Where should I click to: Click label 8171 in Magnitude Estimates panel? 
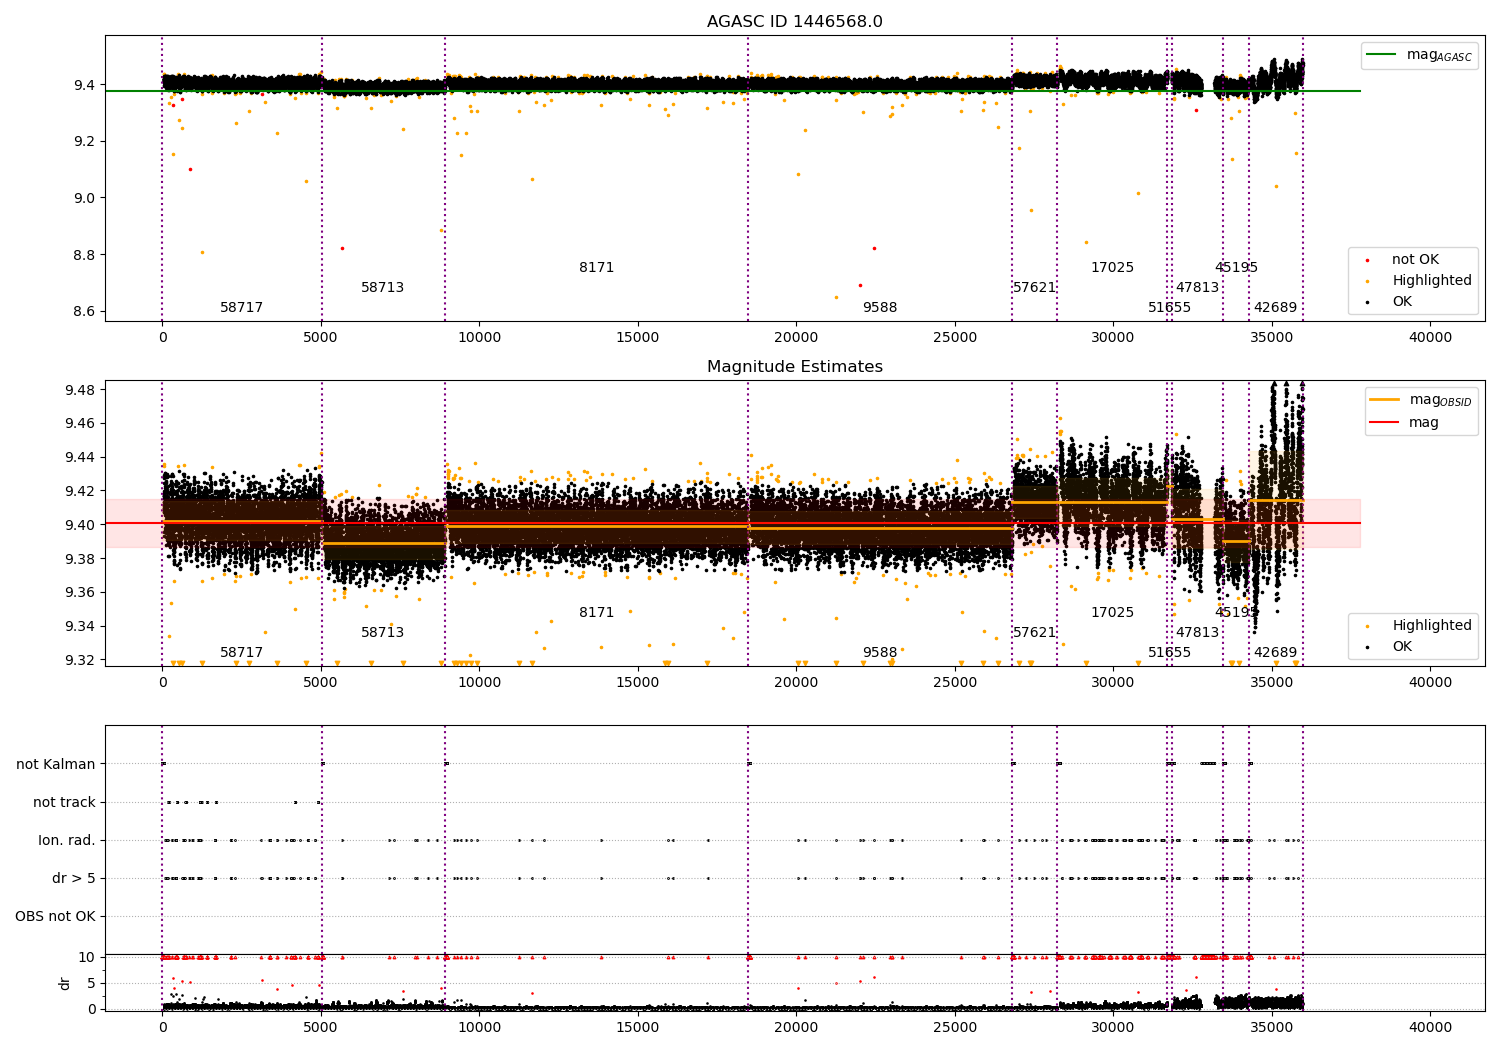click(596, 613)
